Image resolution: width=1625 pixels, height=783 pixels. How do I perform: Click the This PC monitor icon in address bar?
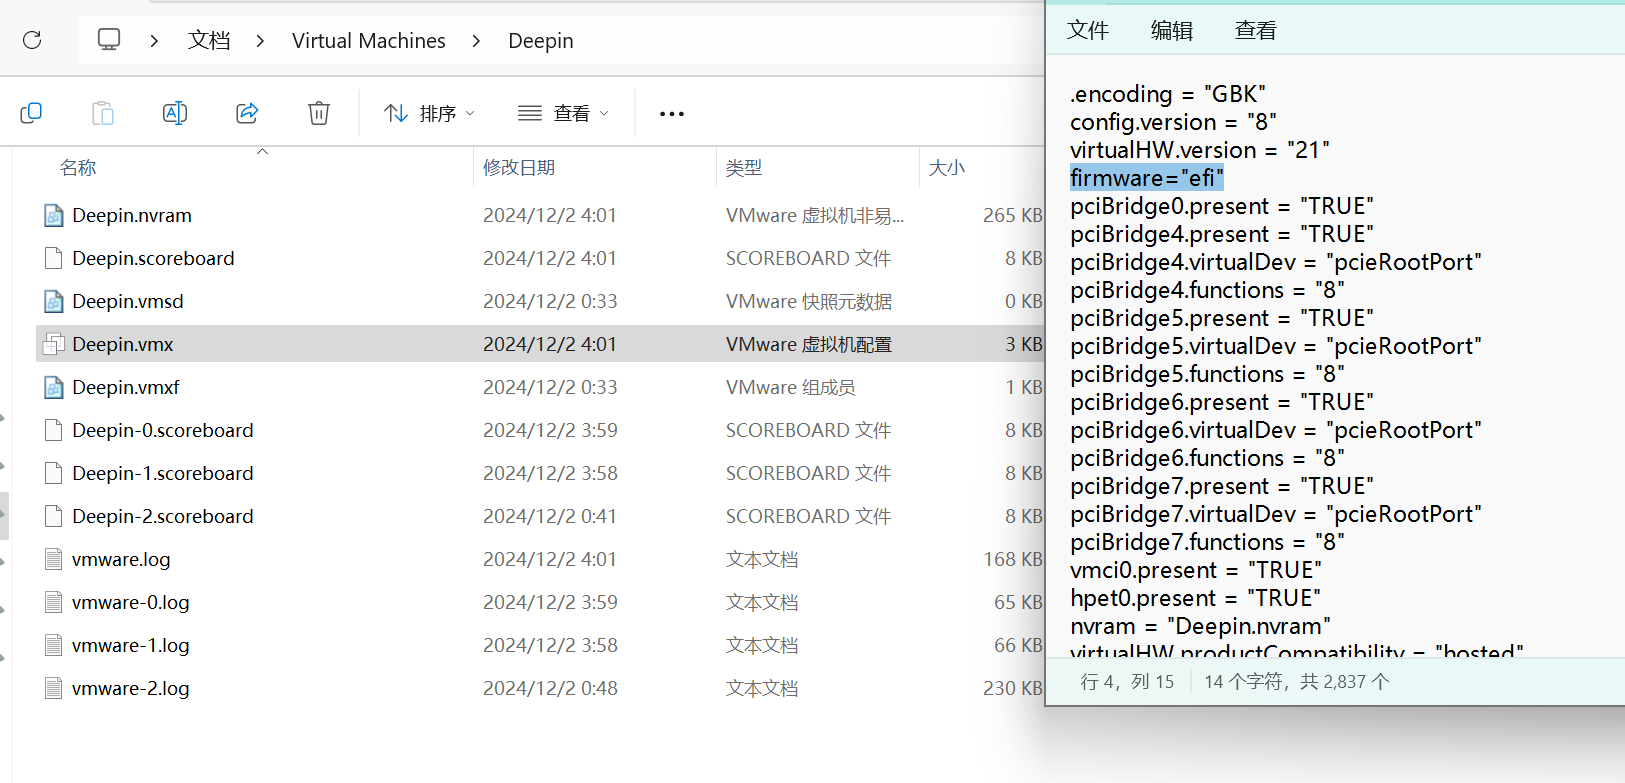point(108,40)
